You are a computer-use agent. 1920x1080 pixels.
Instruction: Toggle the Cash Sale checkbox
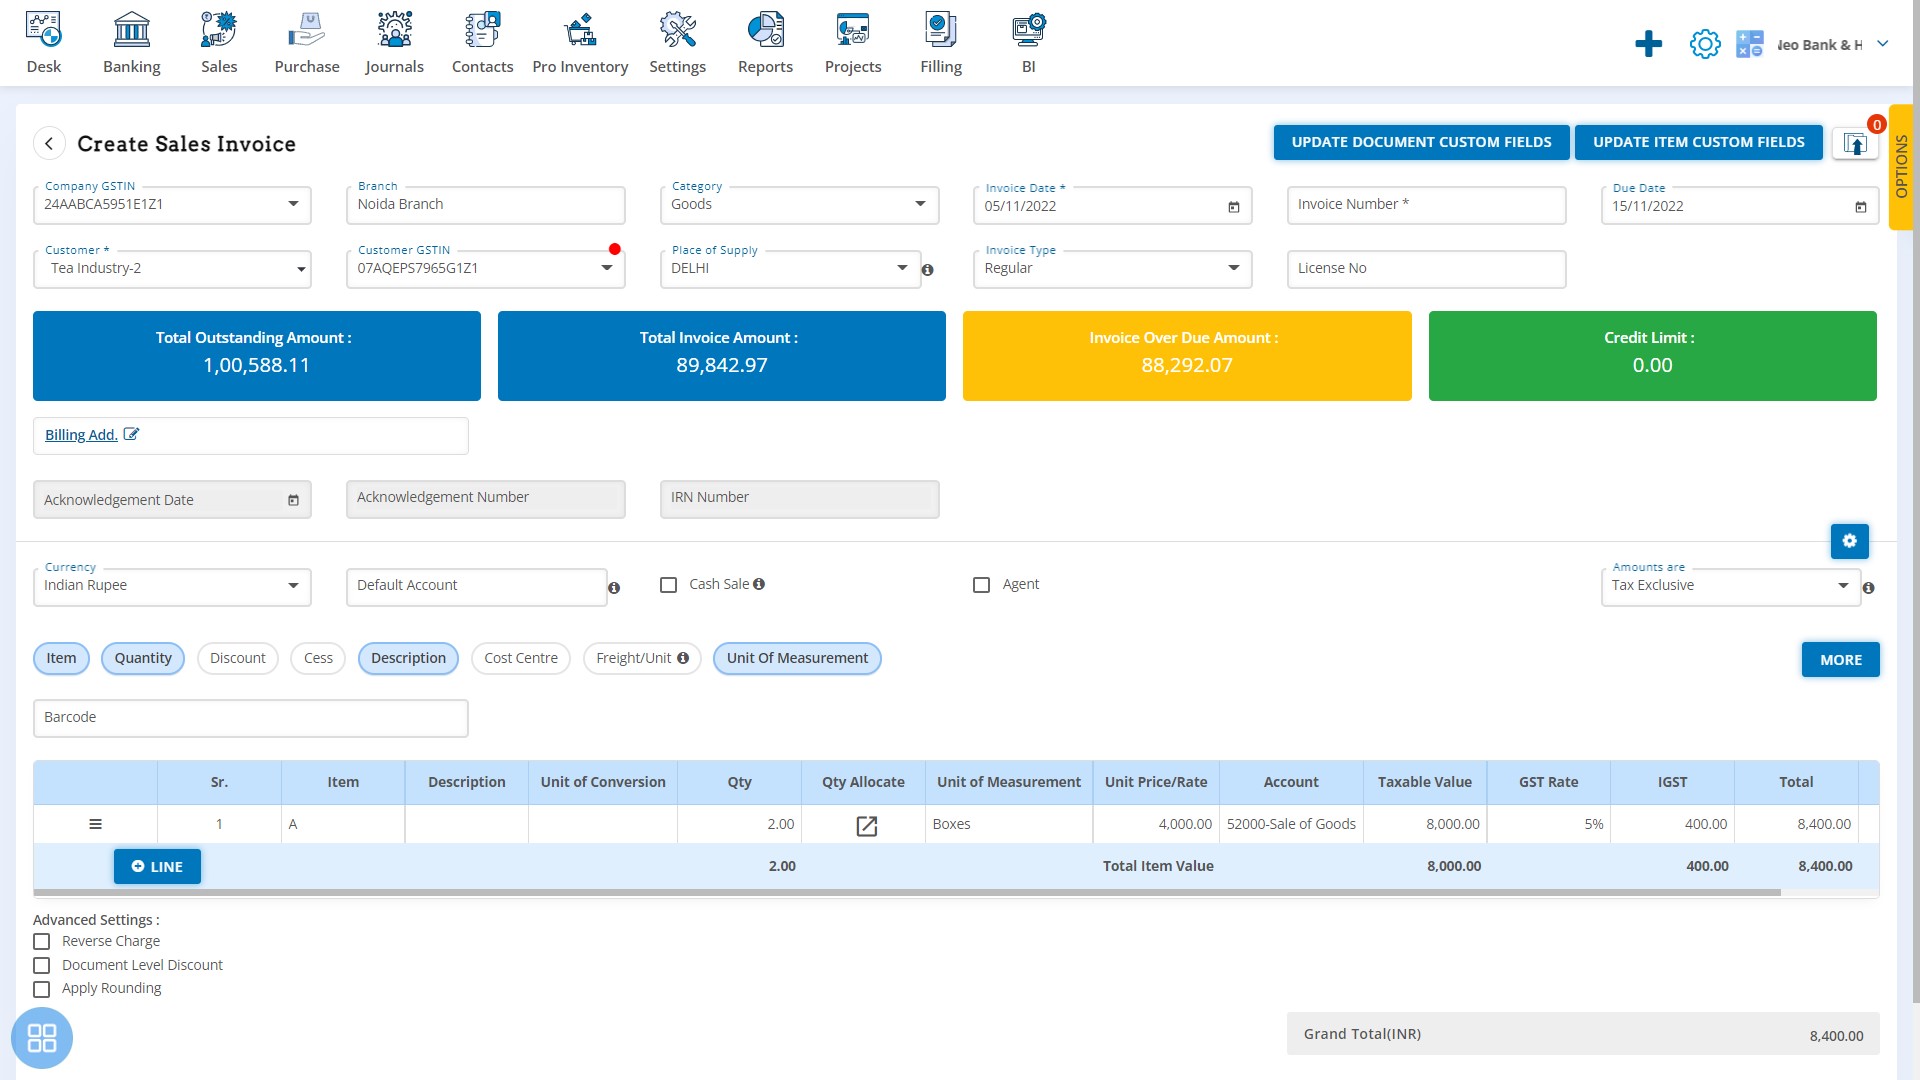(670, 584)
